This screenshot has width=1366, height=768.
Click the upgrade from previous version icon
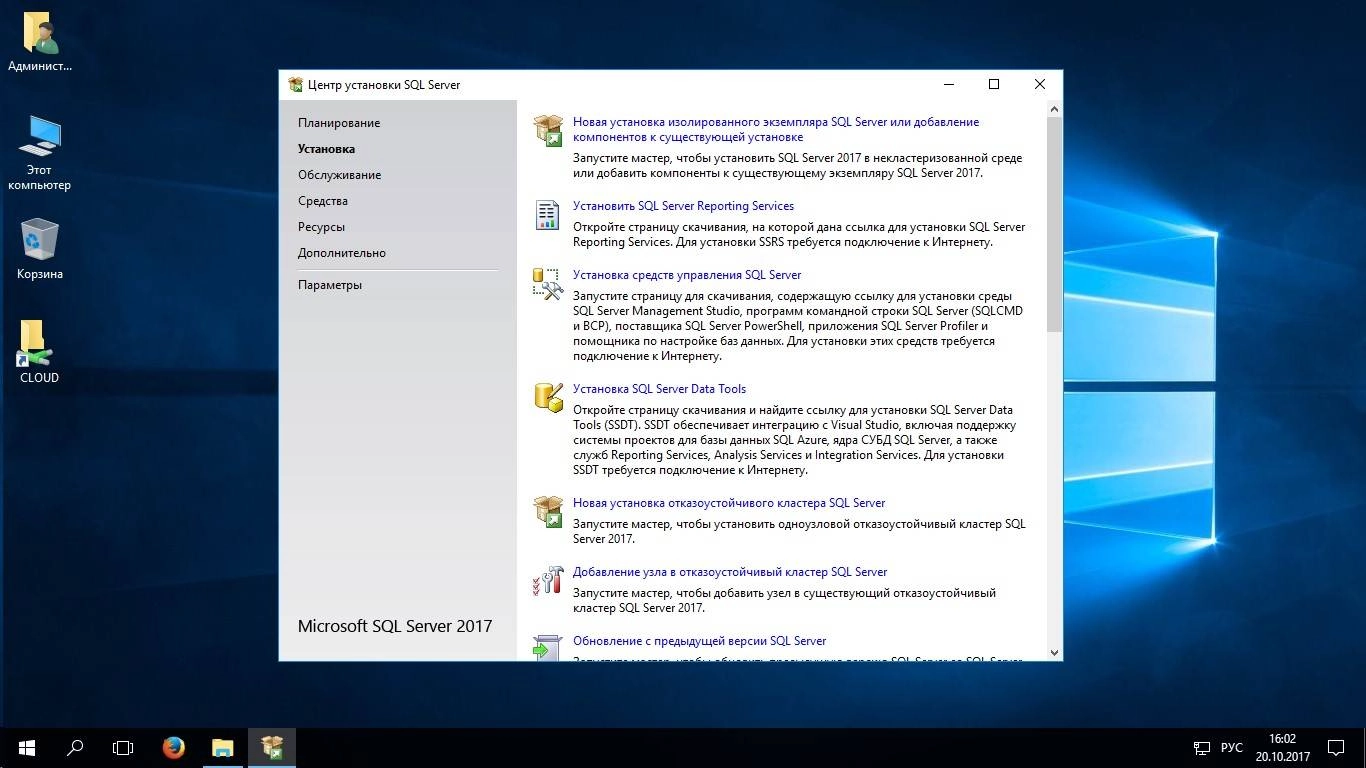click(x=548, y=647)
